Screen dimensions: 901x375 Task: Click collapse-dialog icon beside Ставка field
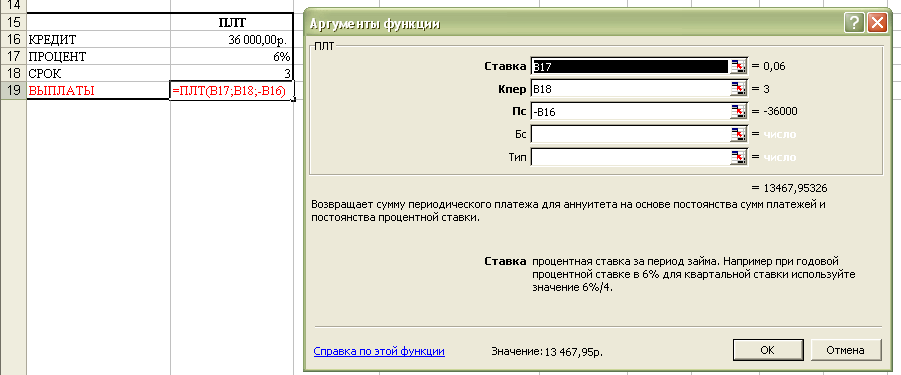(738, 66)
